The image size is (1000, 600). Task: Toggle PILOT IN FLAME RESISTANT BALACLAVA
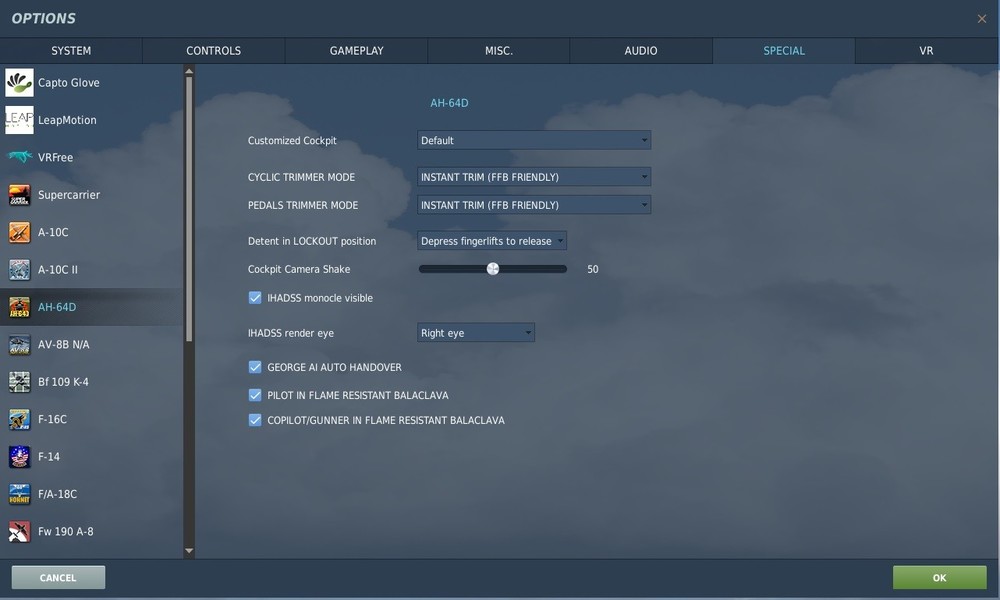click(255, 395)
